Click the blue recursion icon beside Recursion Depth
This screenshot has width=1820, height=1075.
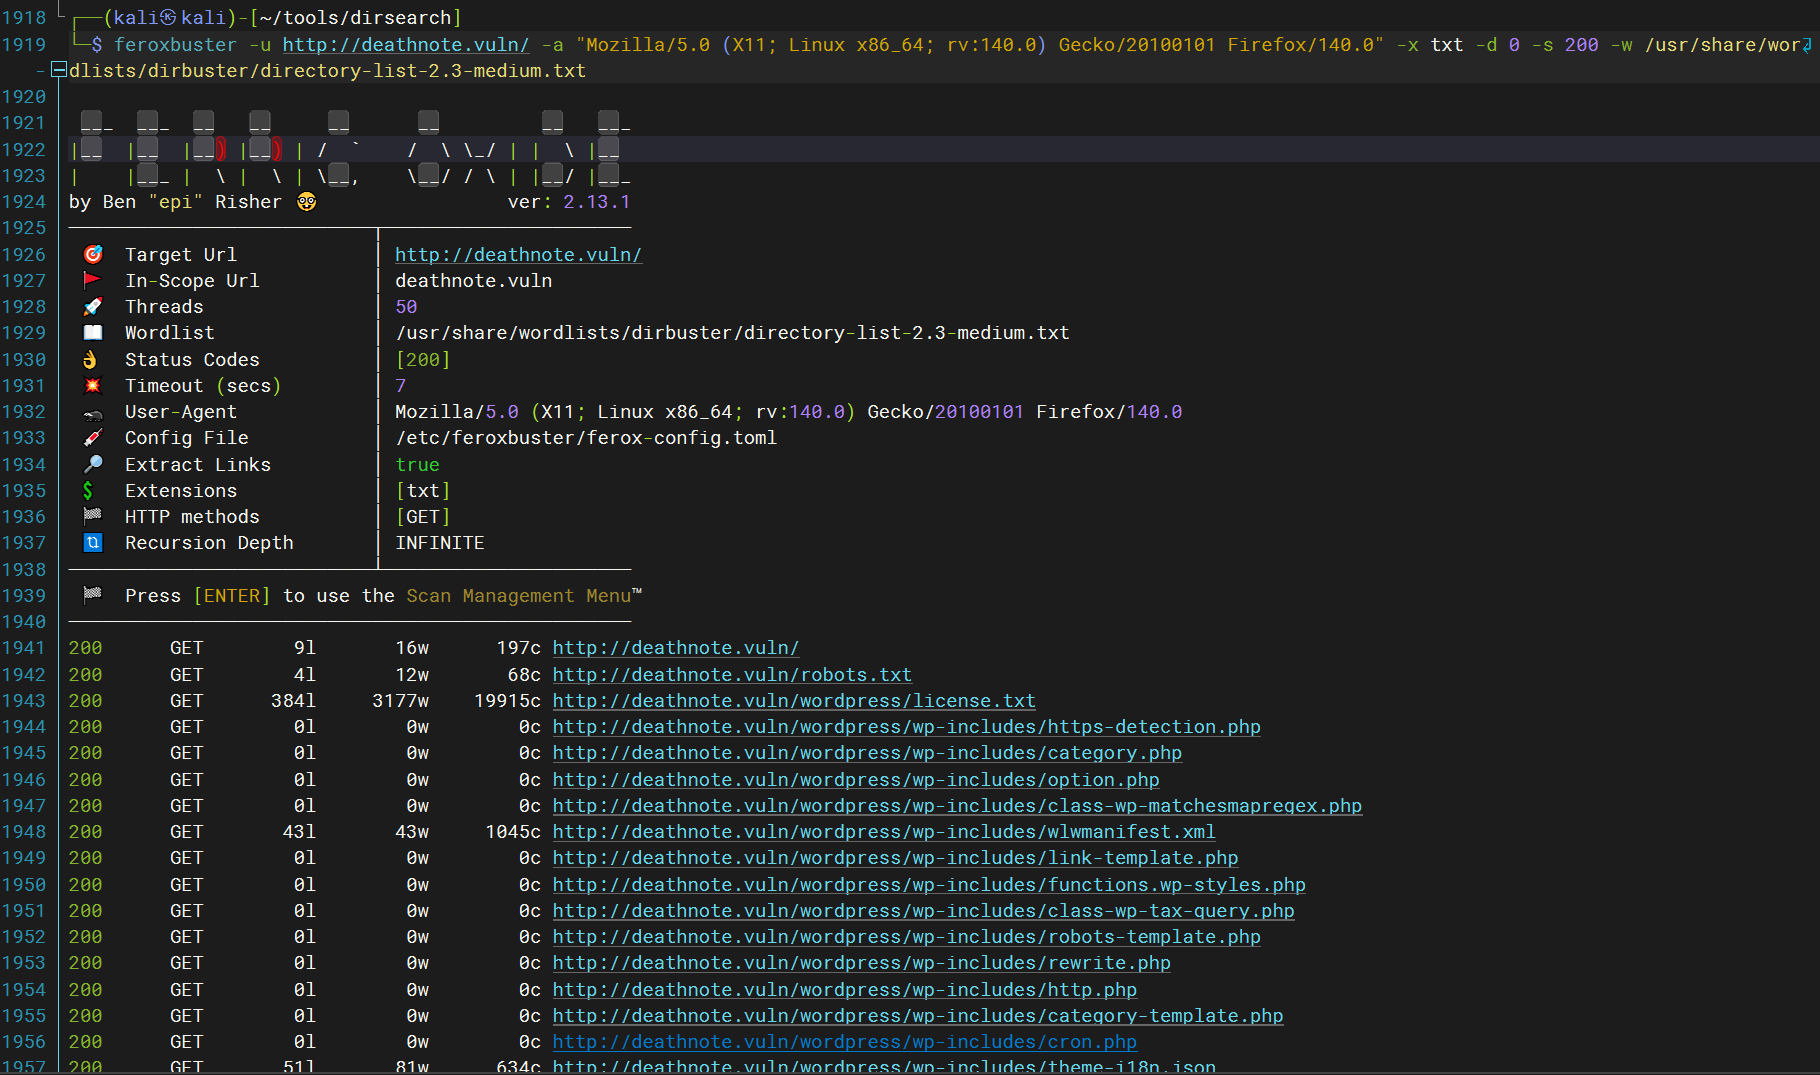[93, 542]
